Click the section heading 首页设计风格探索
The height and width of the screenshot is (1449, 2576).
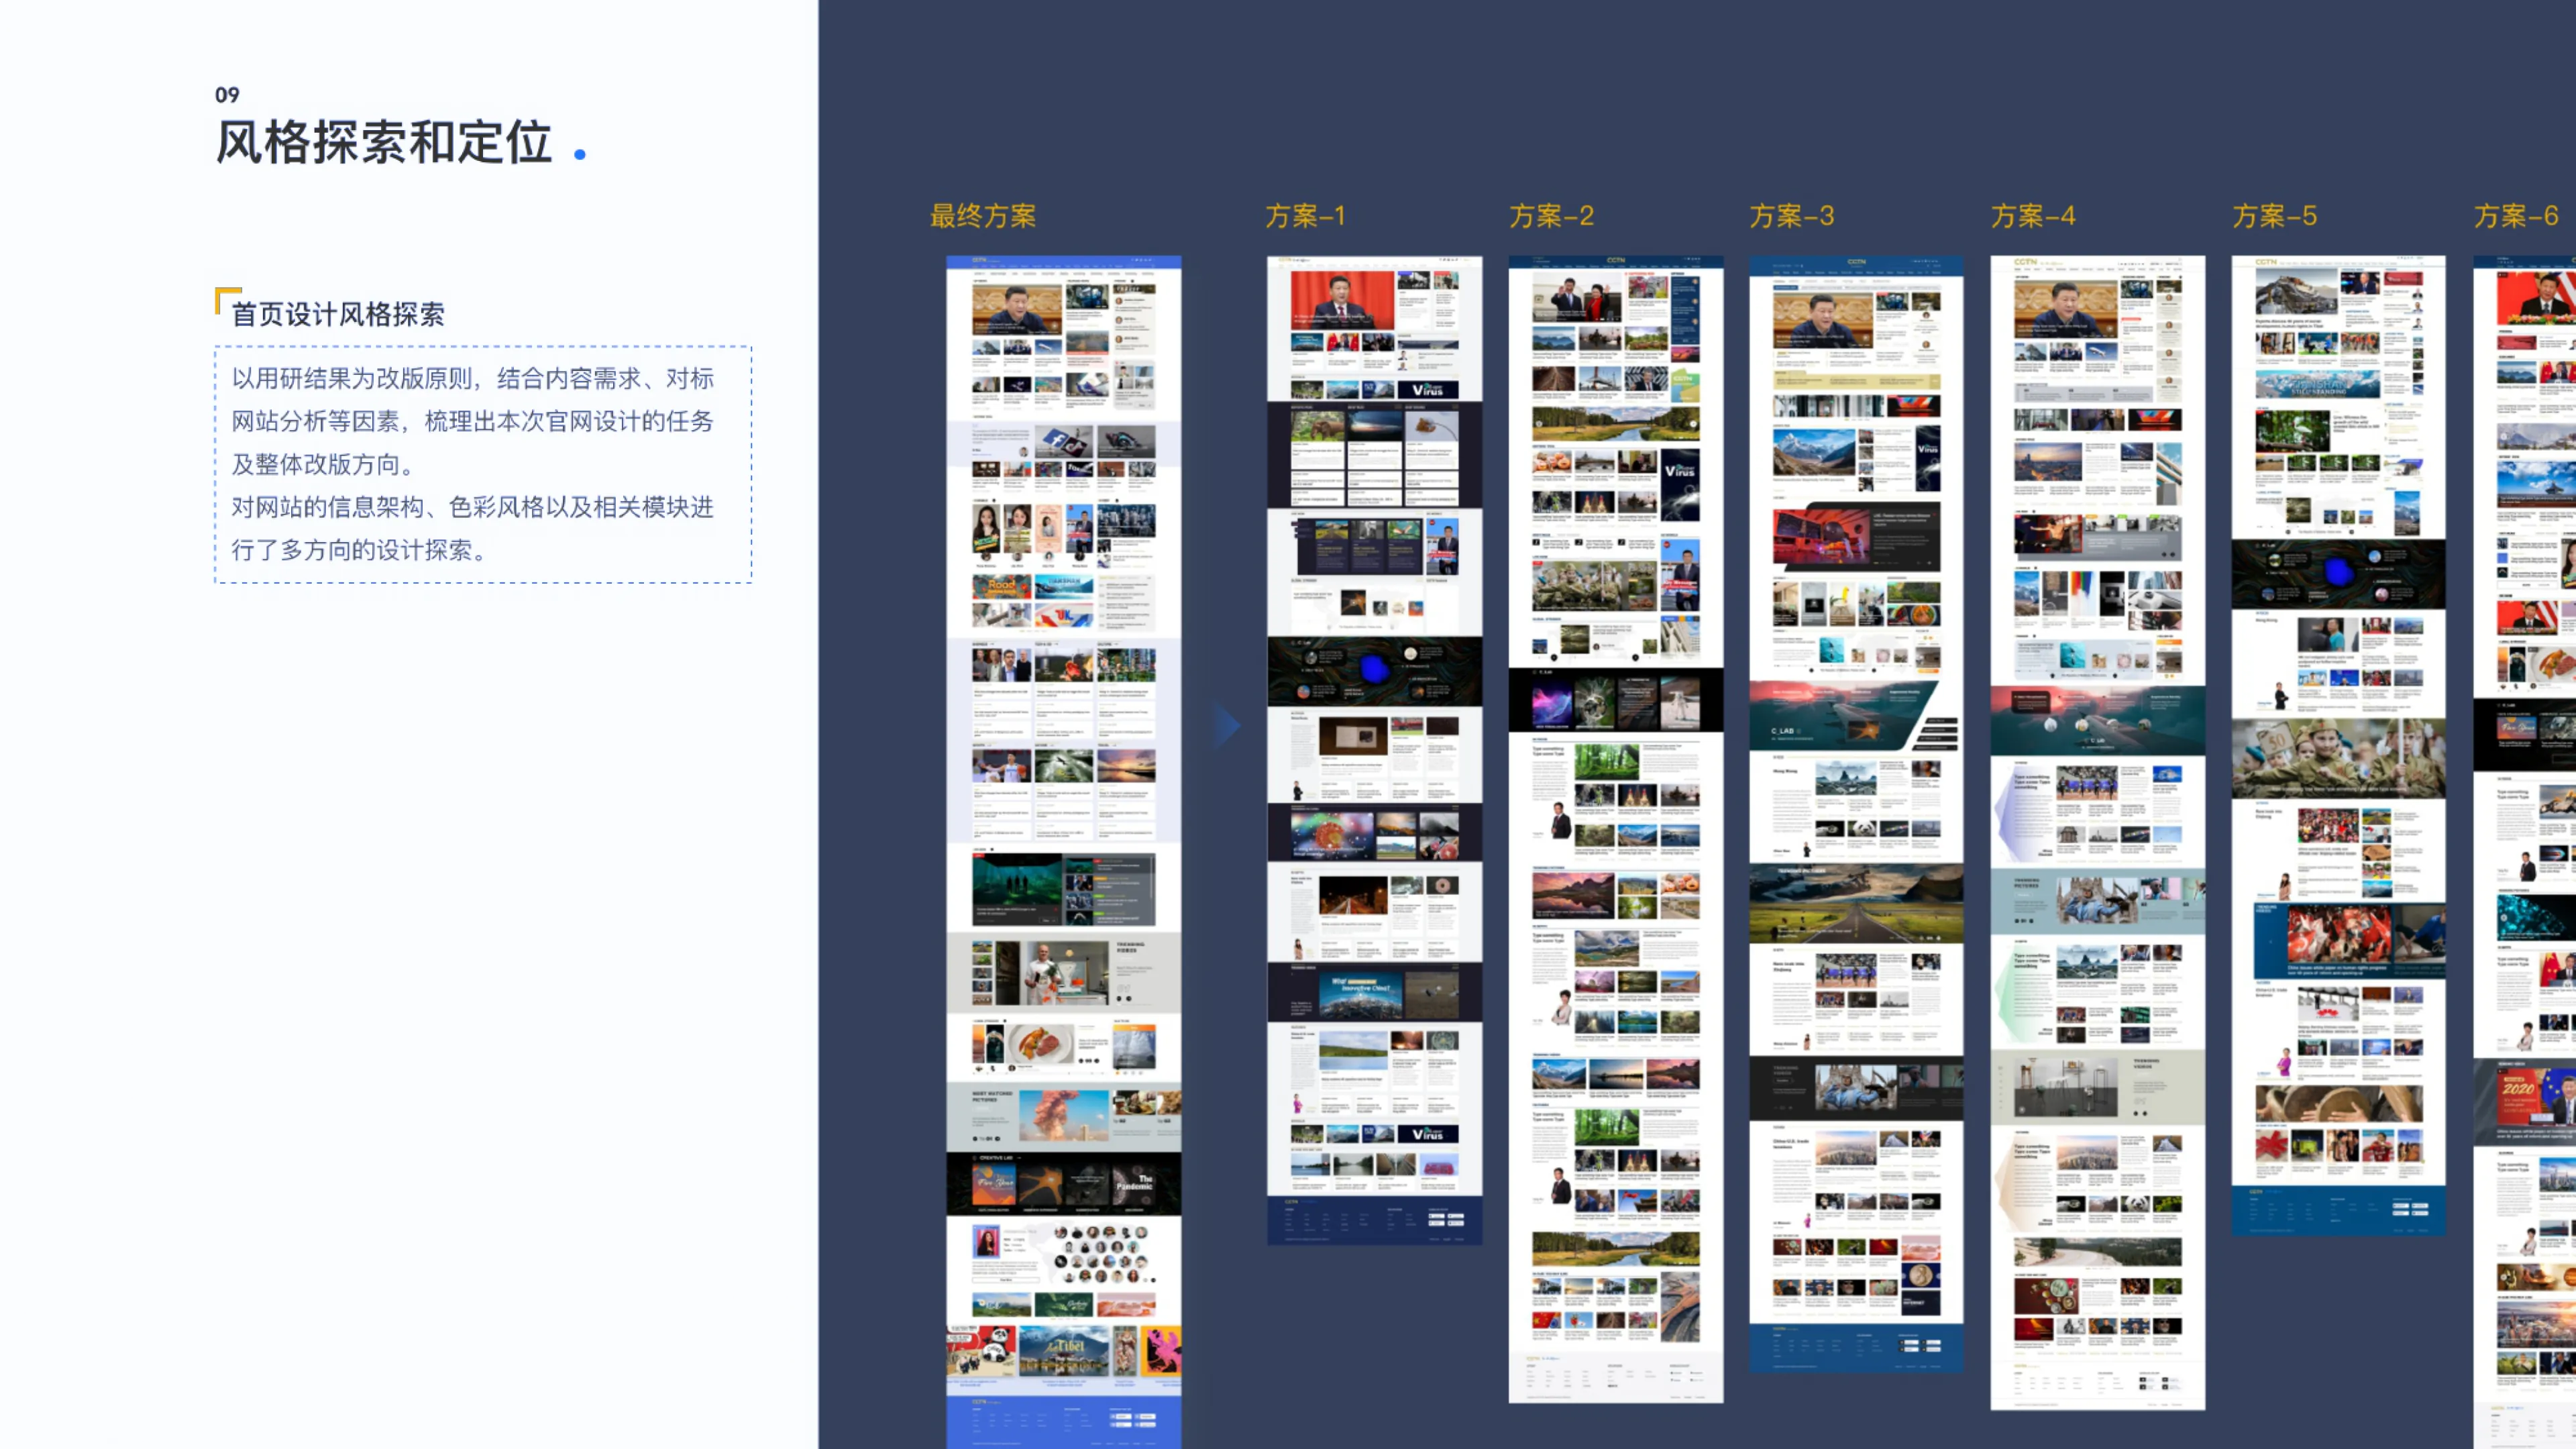(x=338, y=314)
